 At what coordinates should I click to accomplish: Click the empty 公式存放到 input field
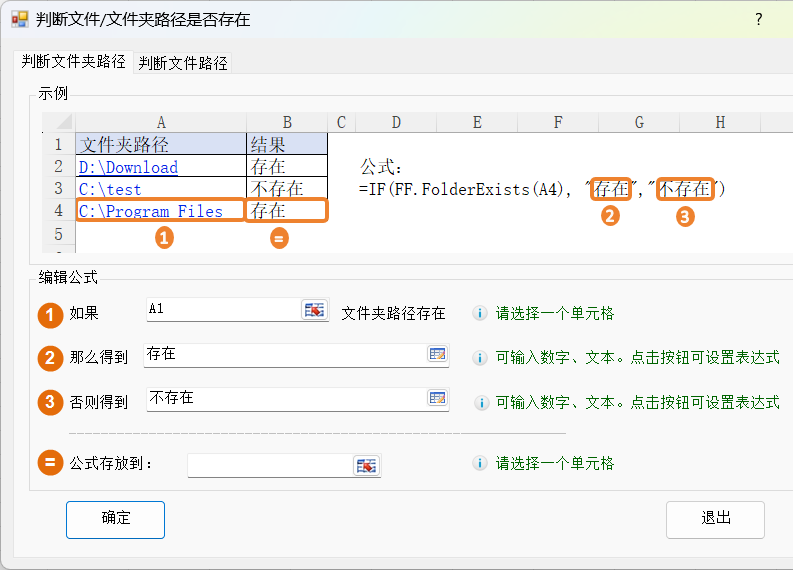coord(269,466)
